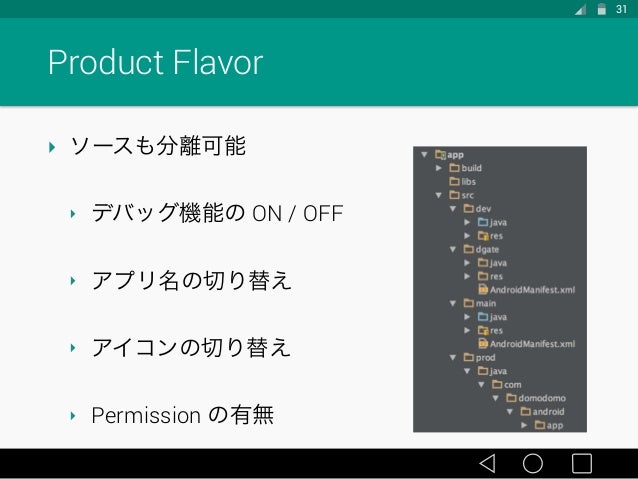The image size is (638, 479).
Task: Tap the Android recent apps square button
Action: coord(582,463)
